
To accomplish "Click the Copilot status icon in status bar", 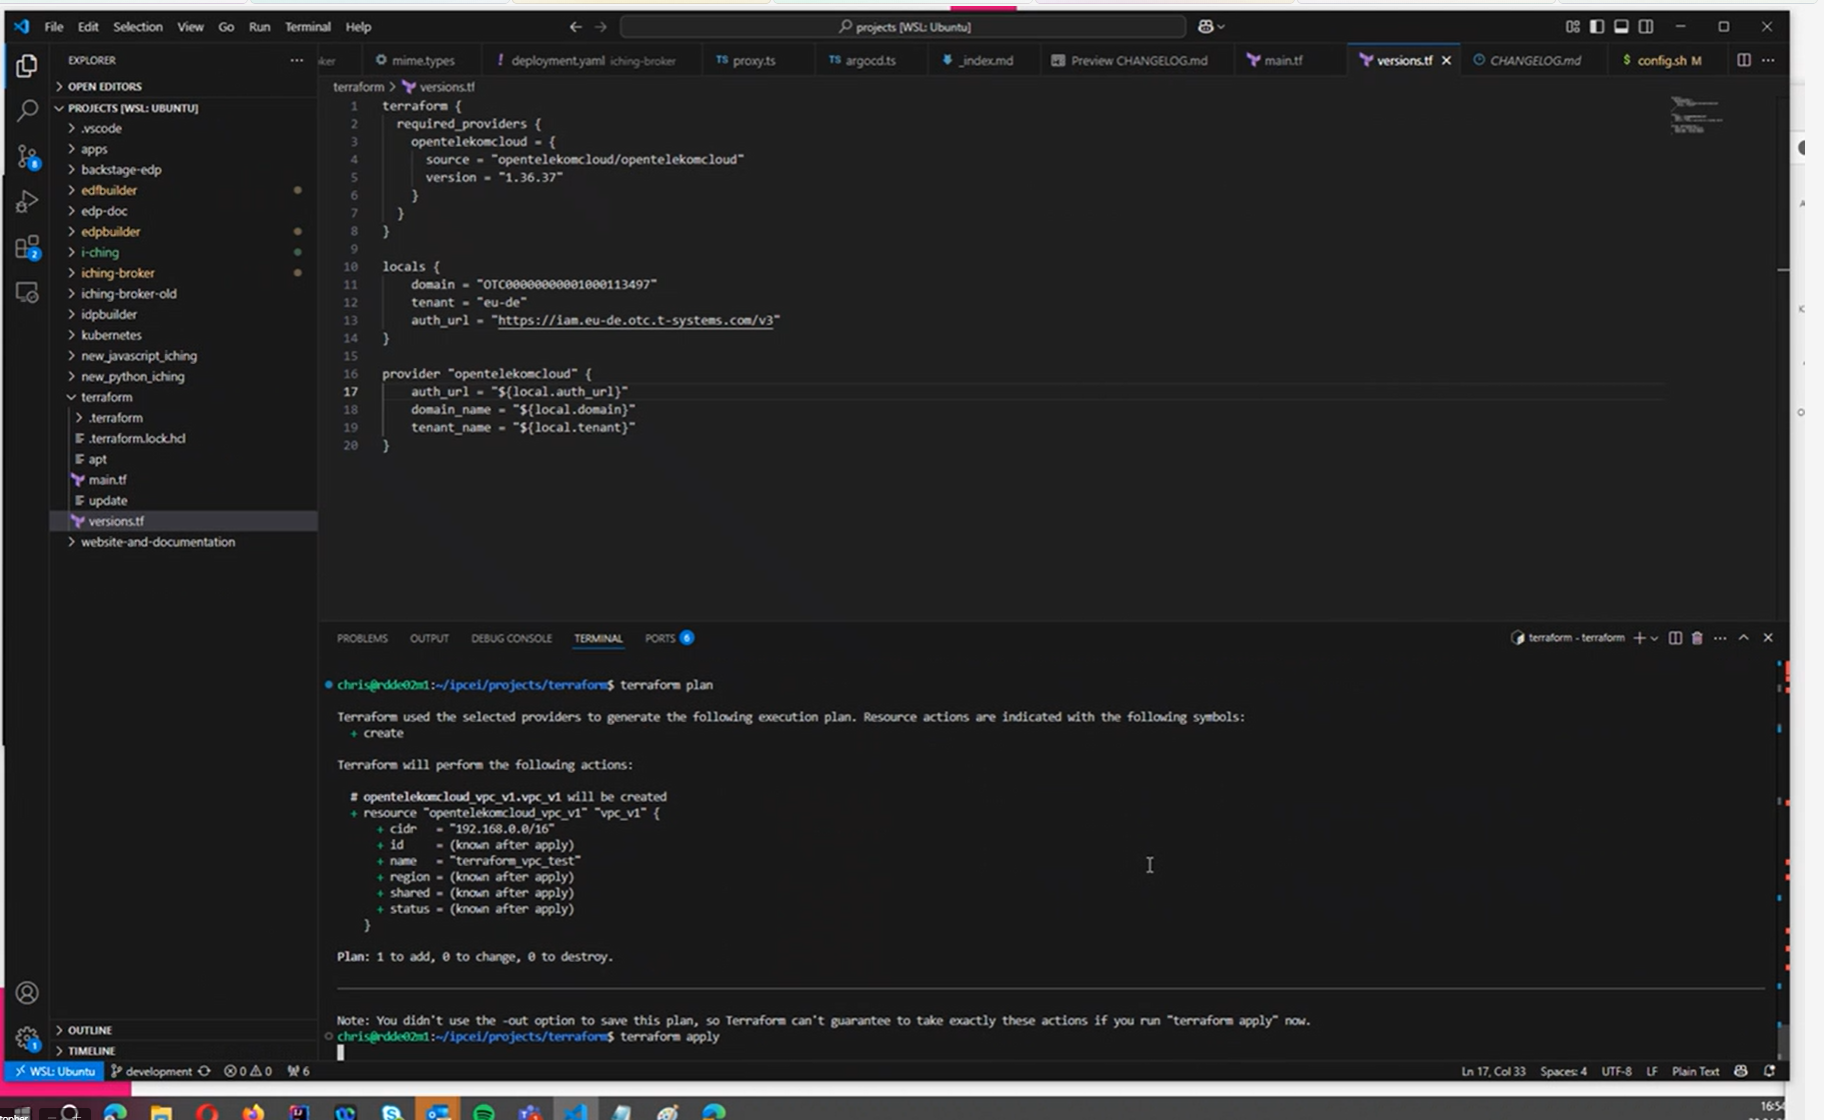I will click(x=1741, y=1071).
